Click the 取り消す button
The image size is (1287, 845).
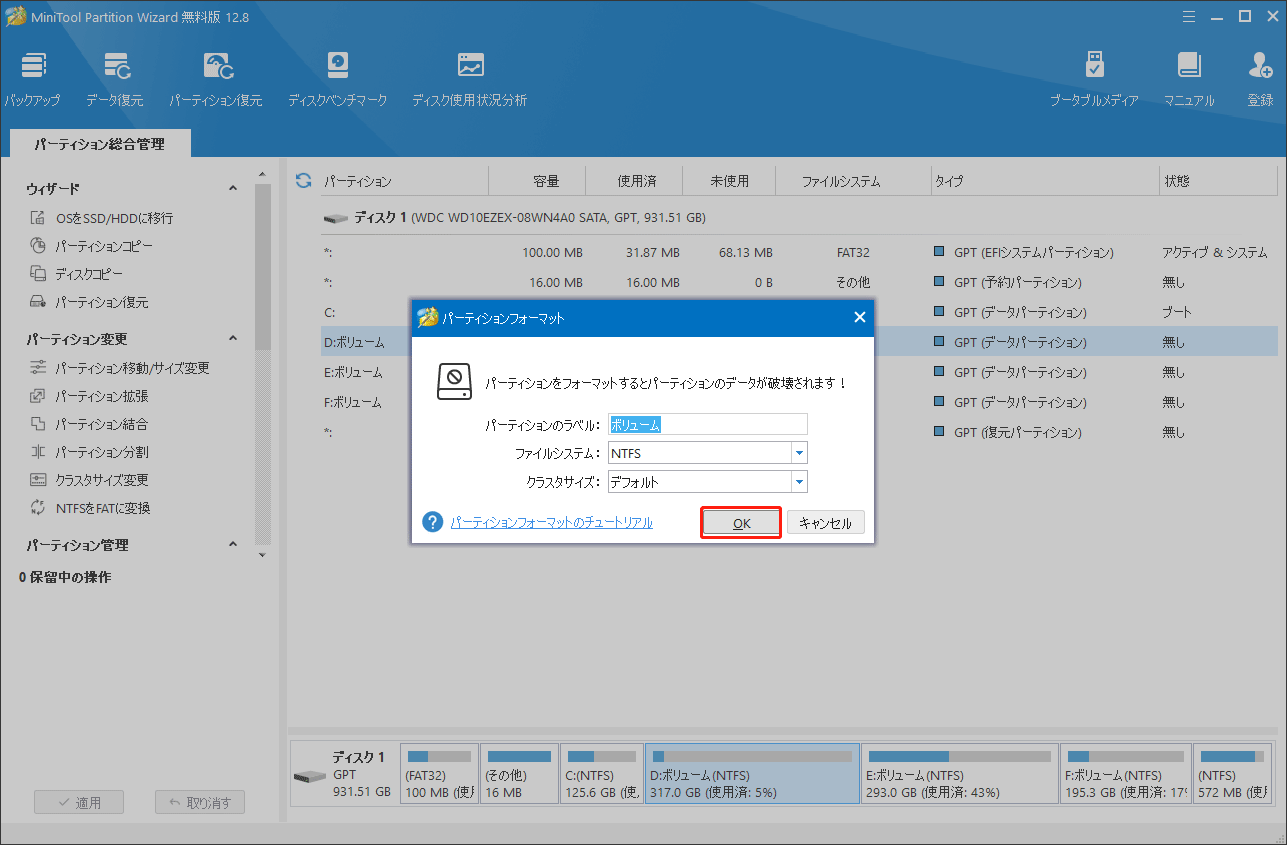(200, 802)
